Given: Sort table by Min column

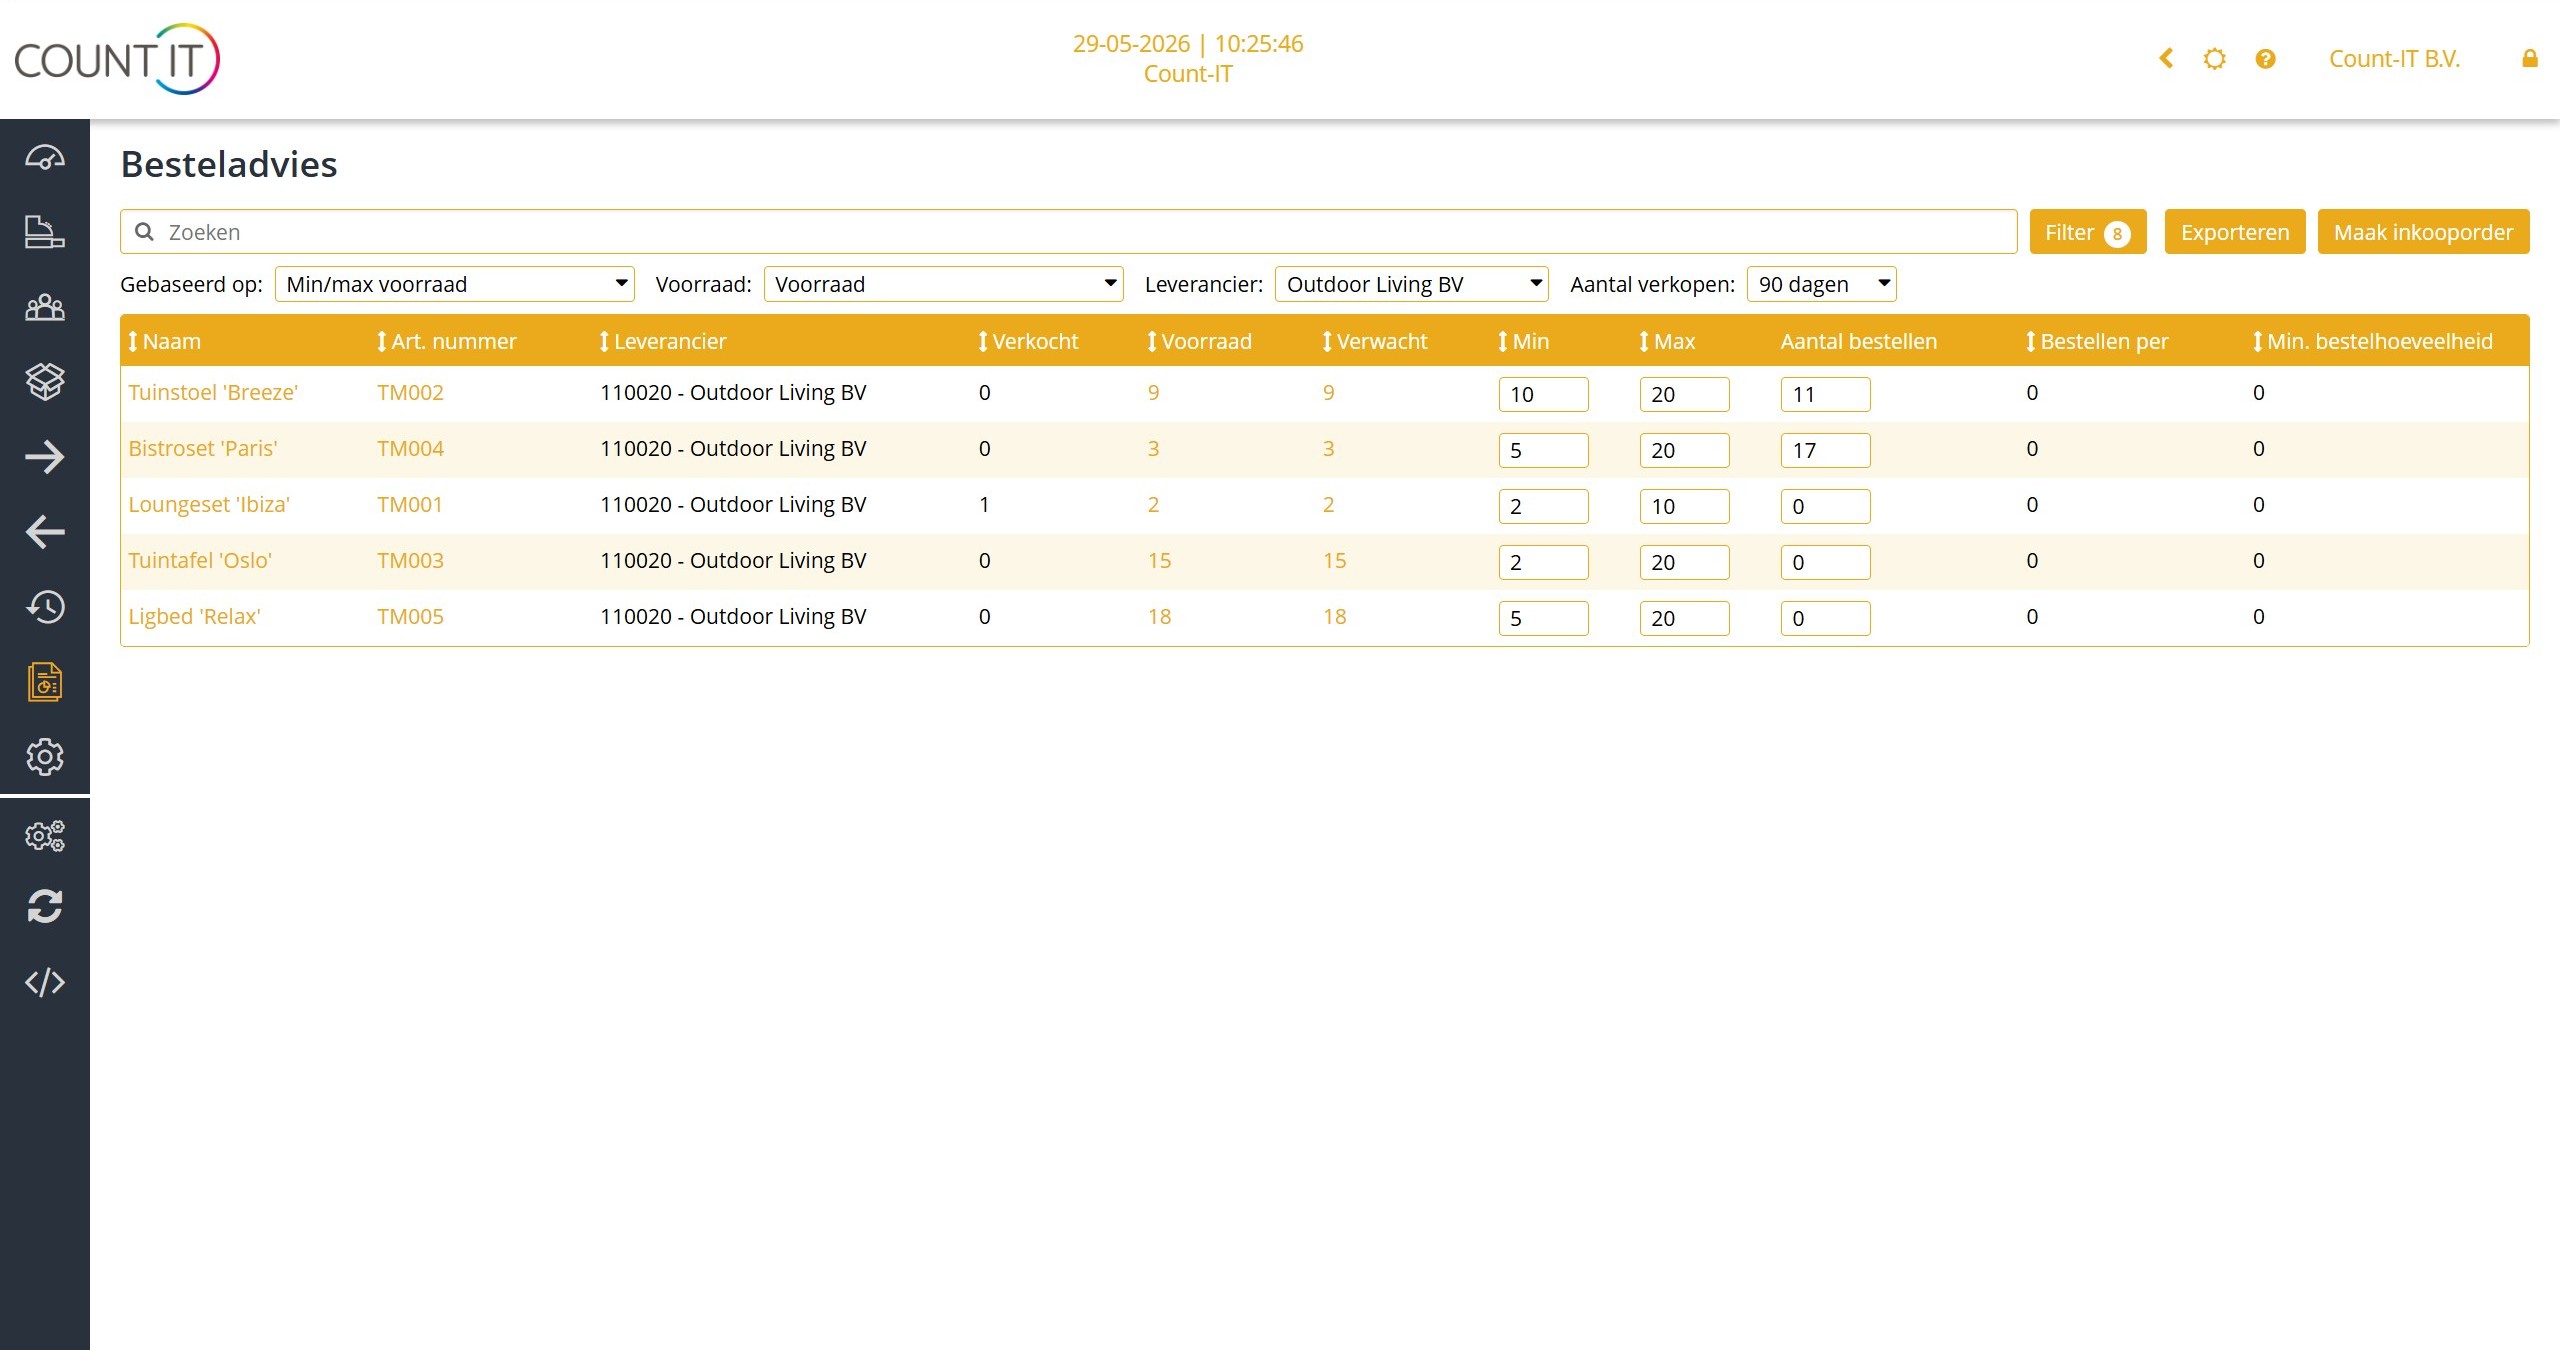Looking at the screenshot, I should pyautogui.click(x=1523, y=341).
